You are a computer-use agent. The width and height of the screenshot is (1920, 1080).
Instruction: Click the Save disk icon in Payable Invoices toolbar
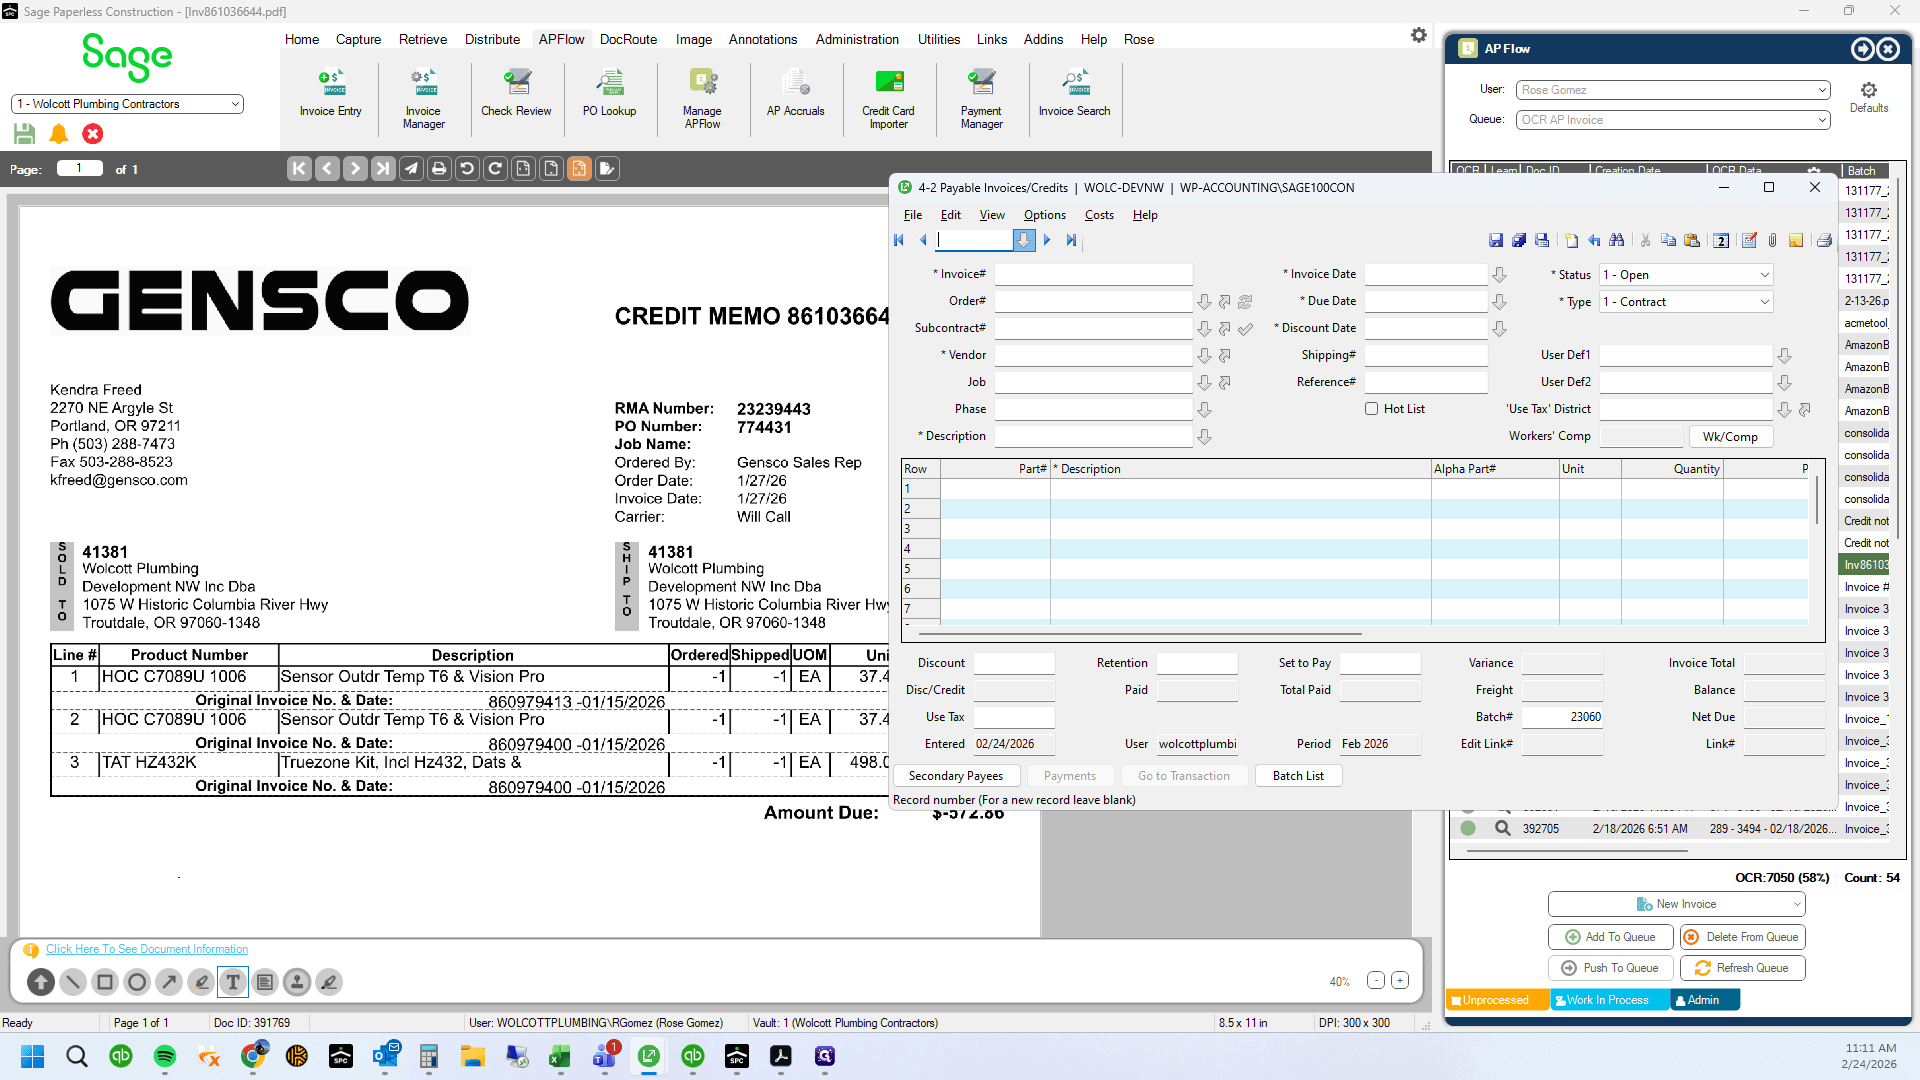(x=1496, y=240)
